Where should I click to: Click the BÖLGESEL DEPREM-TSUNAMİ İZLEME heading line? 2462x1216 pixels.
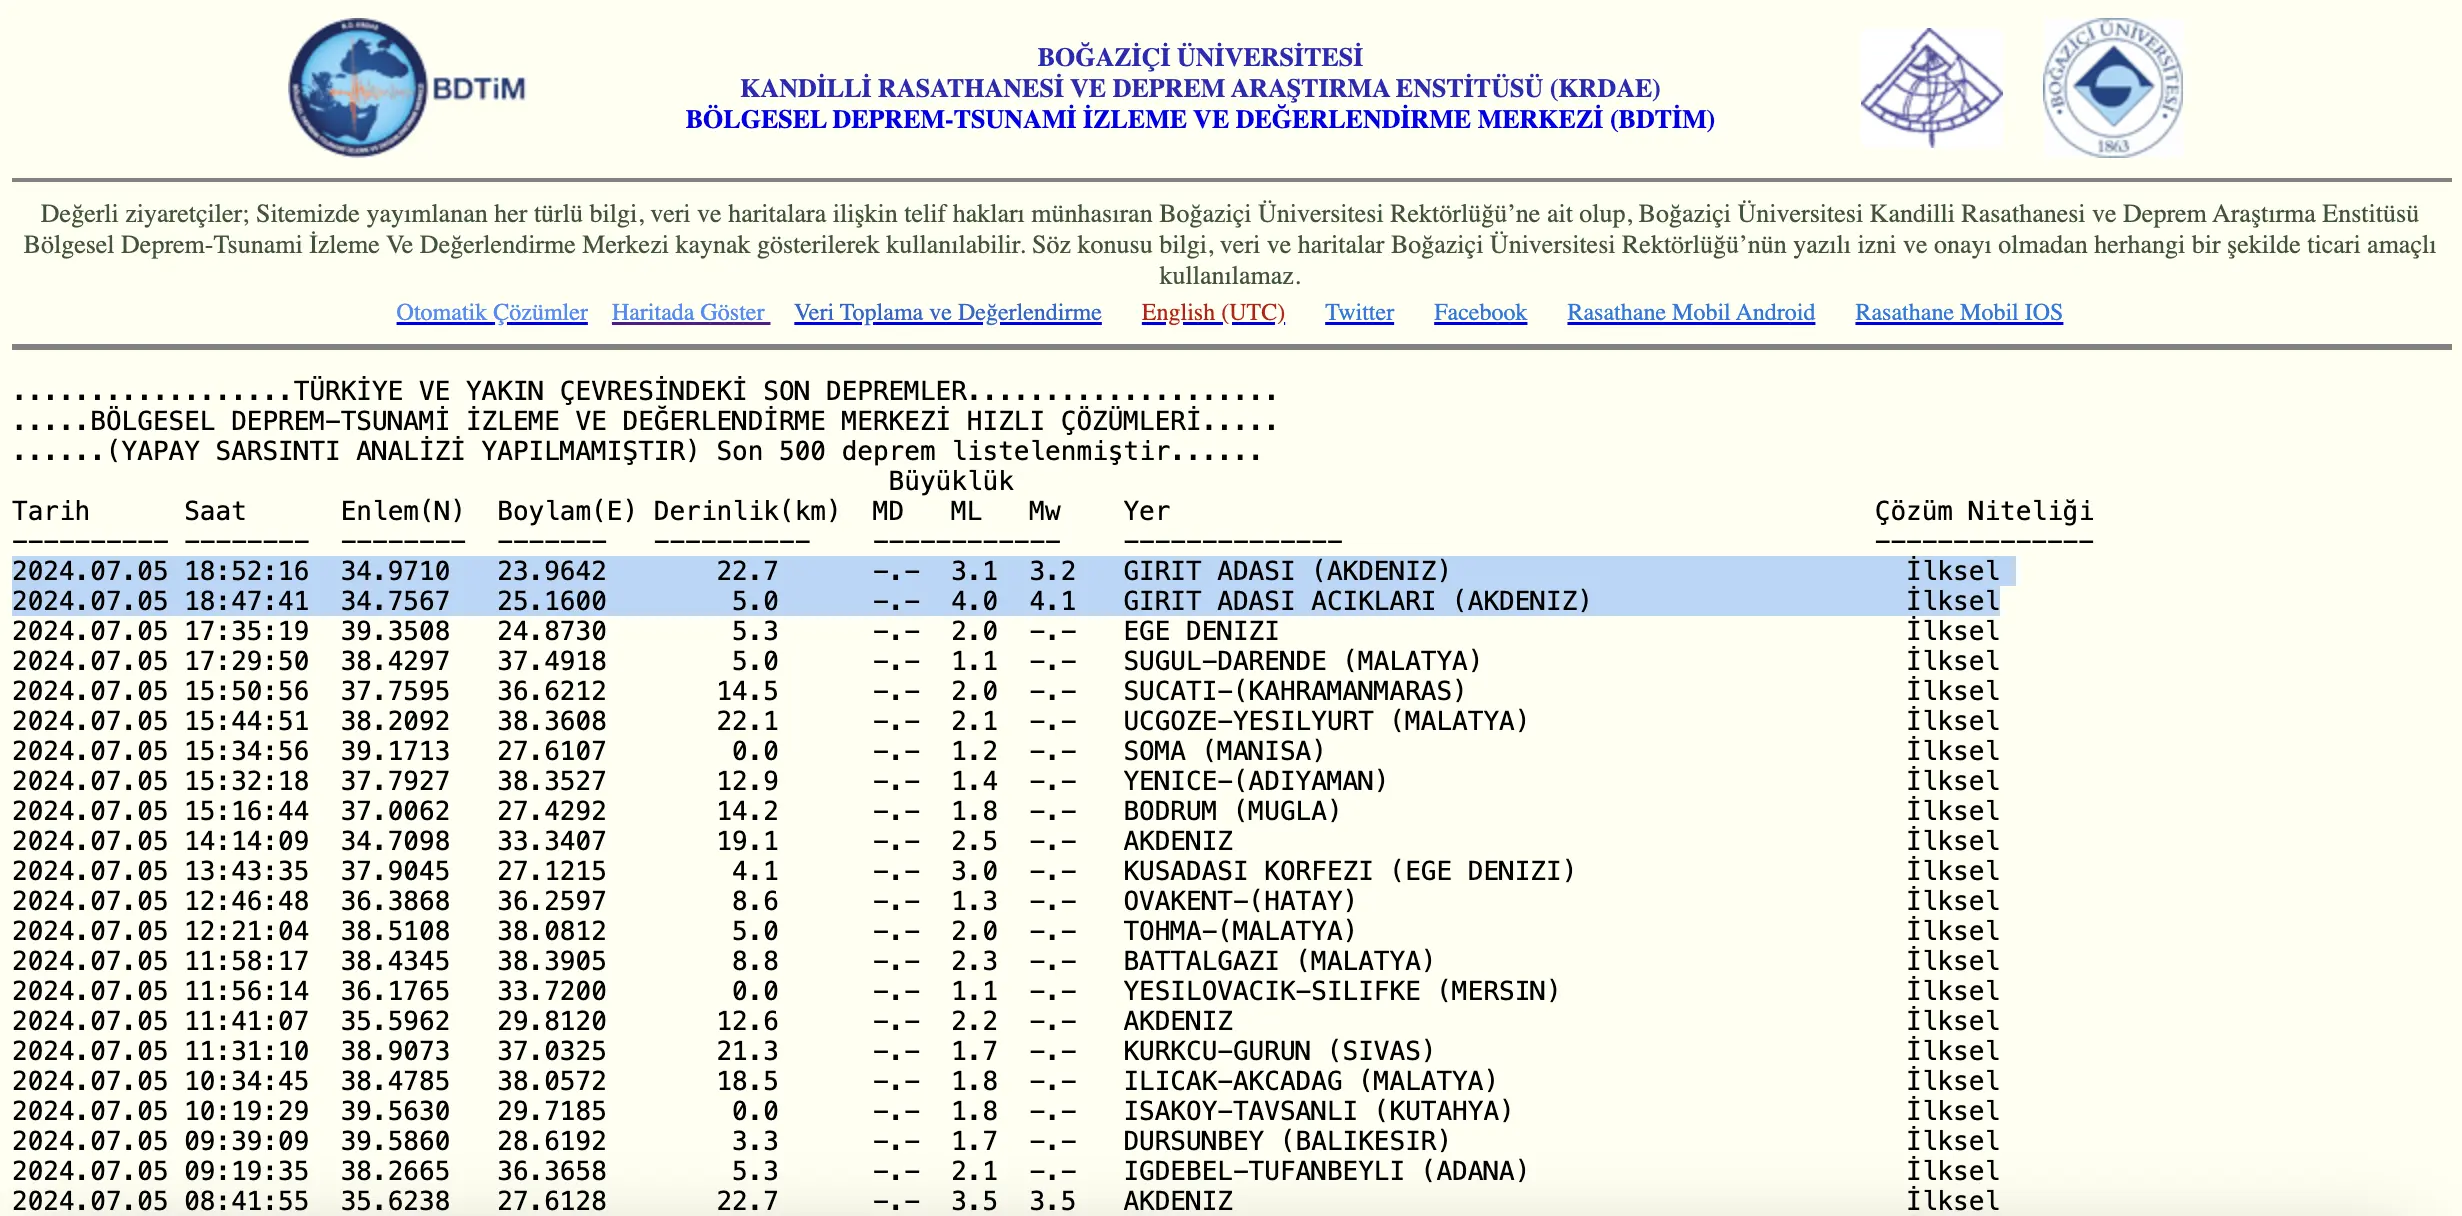point(1200,119)
